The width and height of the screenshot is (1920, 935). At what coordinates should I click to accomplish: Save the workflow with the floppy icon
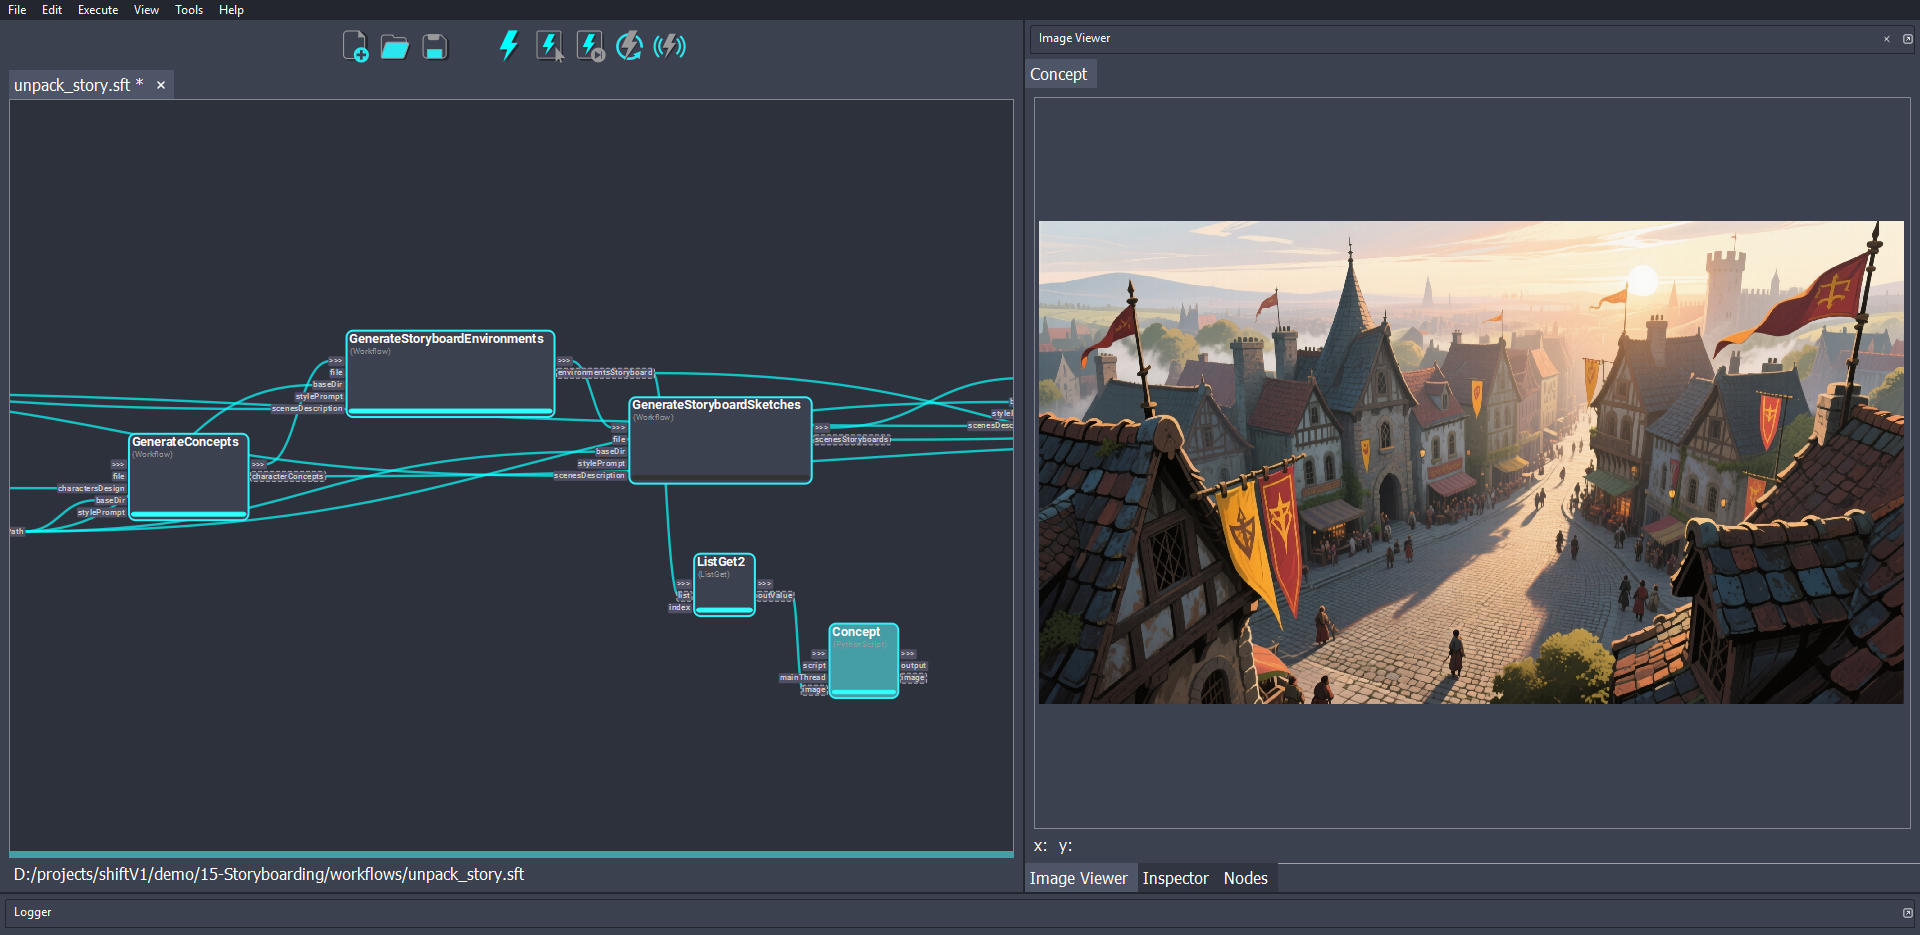coord(435,47)
